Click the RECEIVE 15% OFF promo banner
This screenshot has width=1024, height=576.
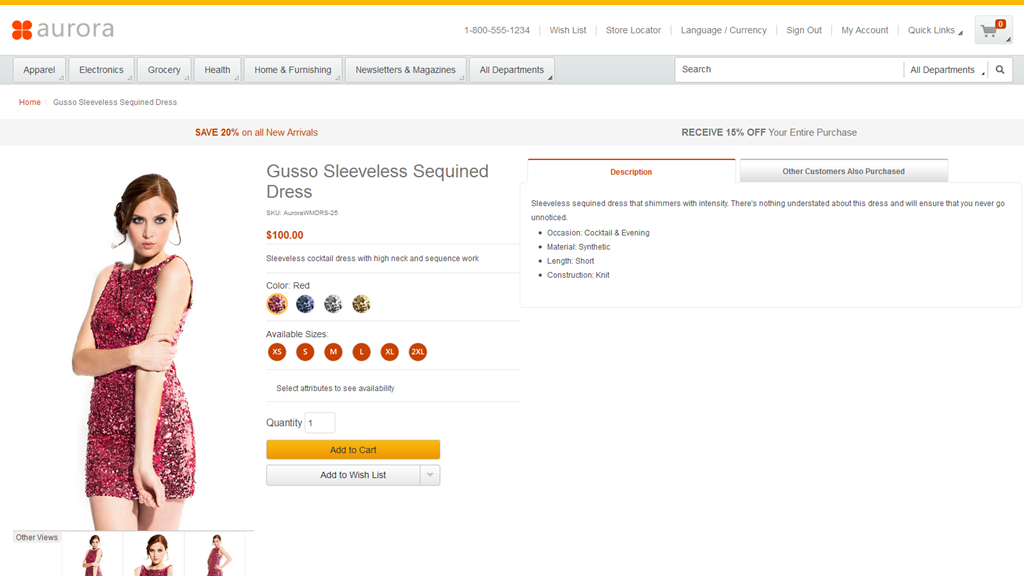click(x=769, y=133)
